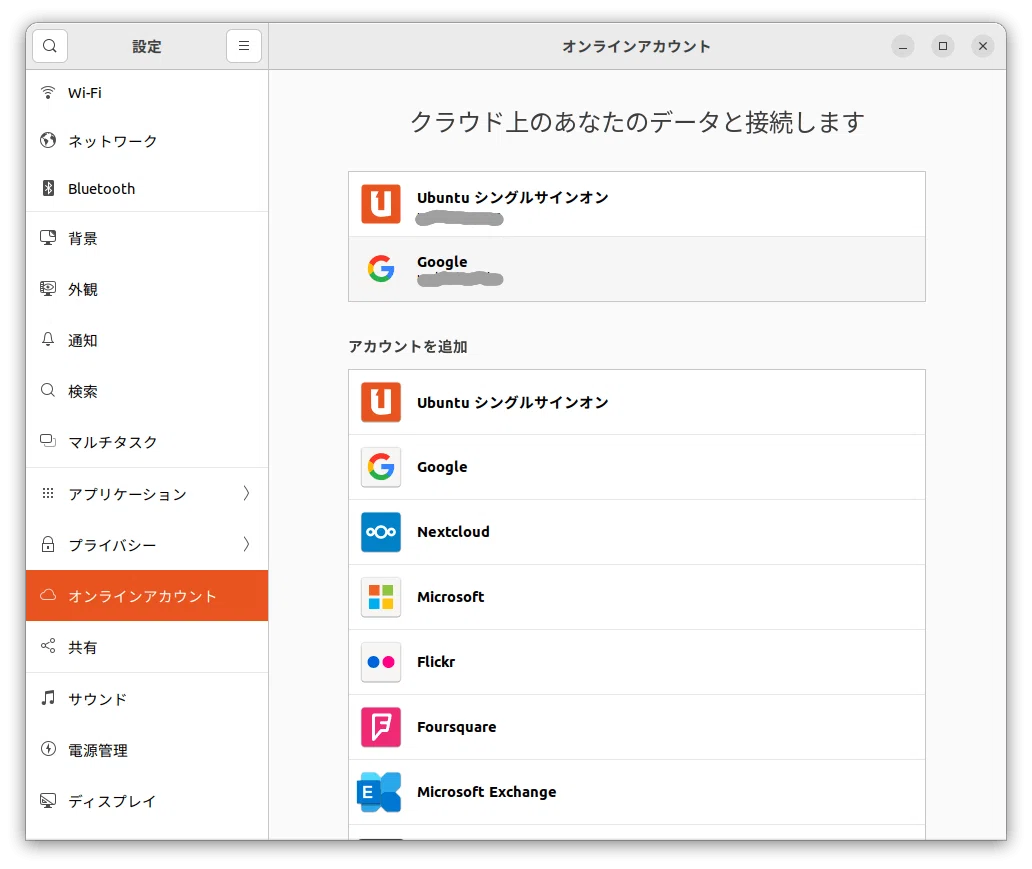
Task: Click the アカウントを追加 heading
Action: (408, 346)
